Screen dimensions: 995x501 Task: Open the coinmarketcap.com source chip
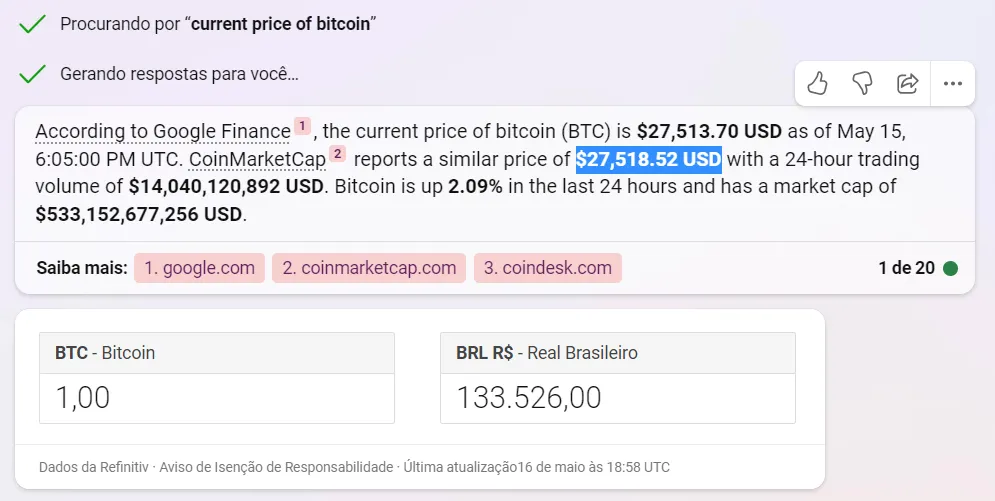pos(369,268)
